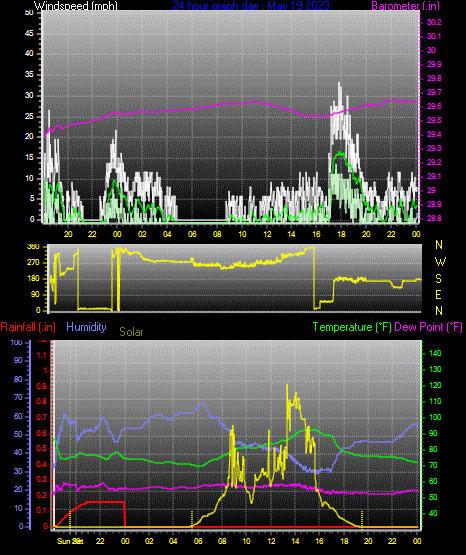Click the '30.1' barometer axis value
This screenshot has height=555, width=466.
[434, 36]
